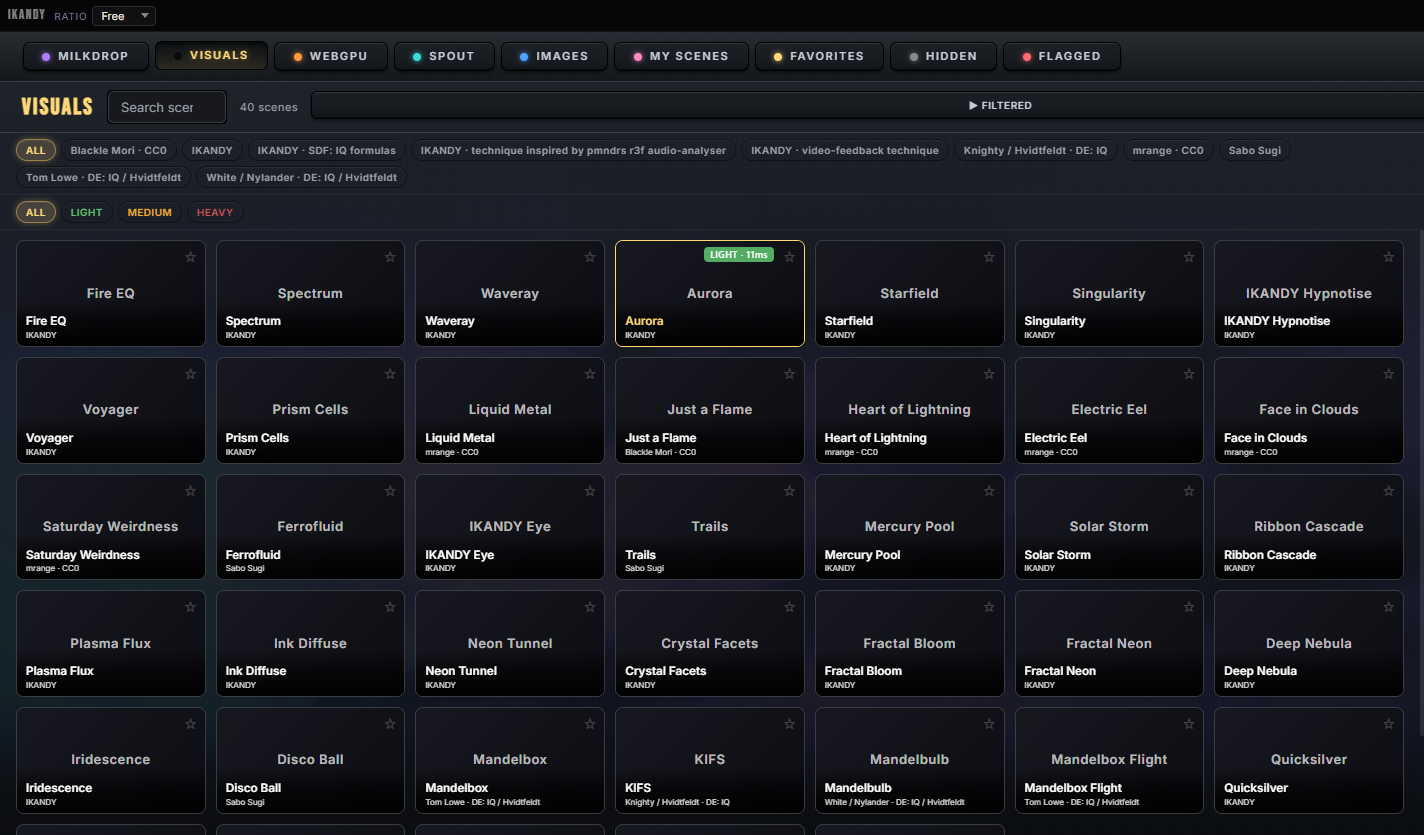The width and height of the screenshot is (1424, 835).
Task: Filter by IKANDY · SDF: IQ formulas
Action: [327, 150]
